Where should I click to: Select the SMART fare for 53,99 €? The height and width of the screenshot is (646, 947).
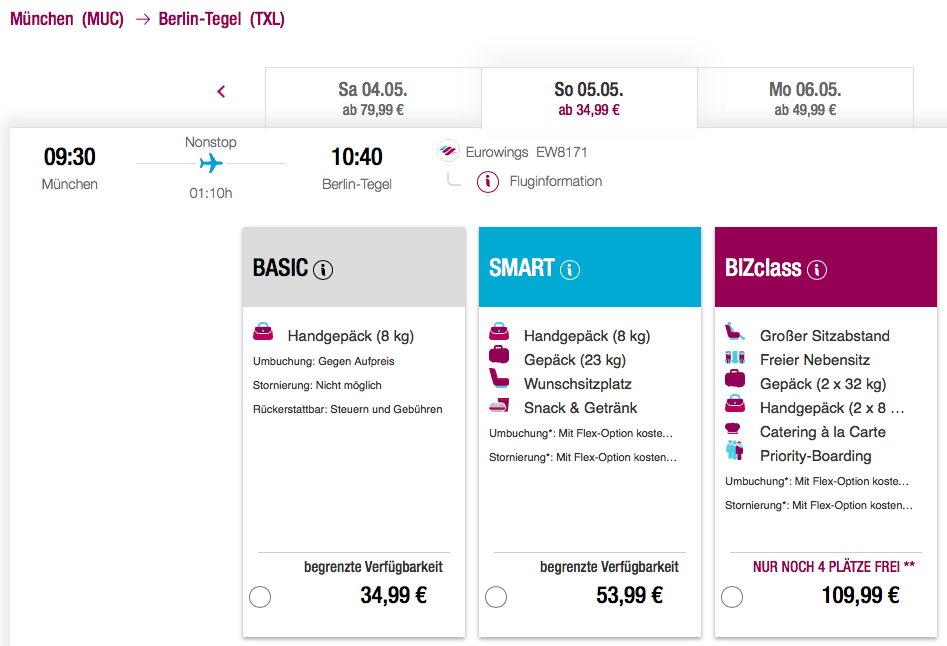point(496,597)
